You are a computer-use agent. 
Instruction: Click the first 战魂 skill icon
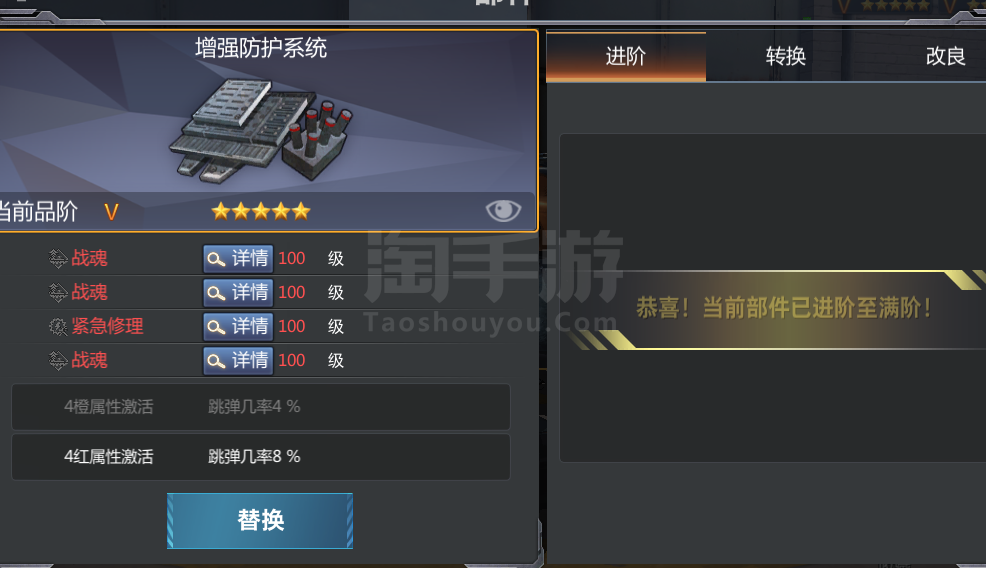pyautogui.click(x=58, y=258)
